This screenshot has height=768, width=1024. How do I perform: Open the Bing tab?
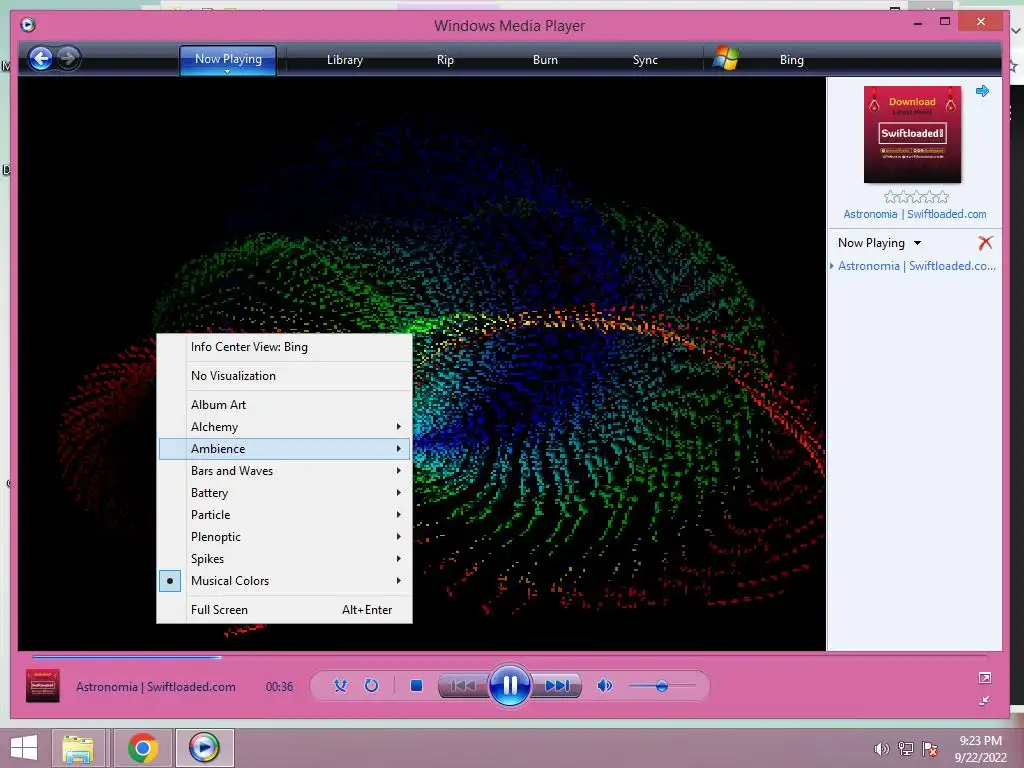coord(792,59)
